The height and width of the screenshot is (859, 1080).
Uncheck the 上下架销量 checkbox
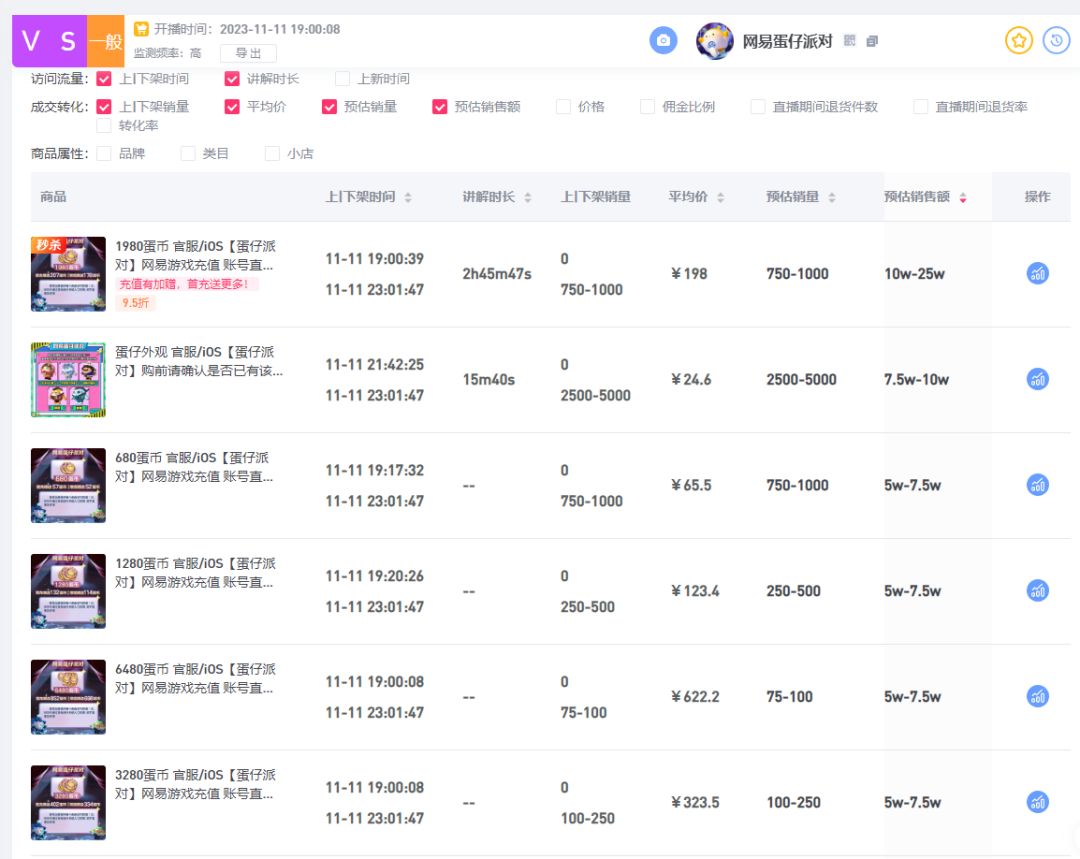point(104,107)
